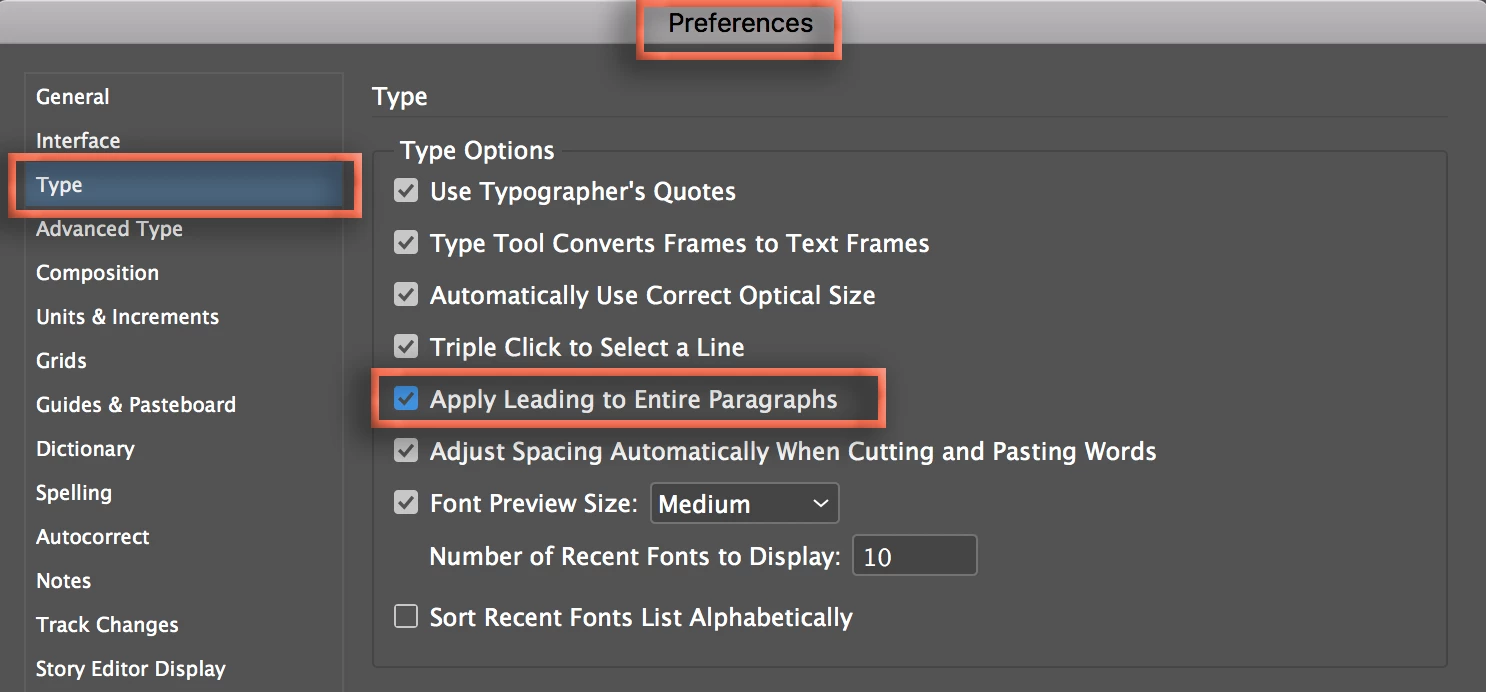Image resolution: width=1486 pixels, height=692 pixels.
Task: Select Interface in the sidebar
Action: (78, 141)
